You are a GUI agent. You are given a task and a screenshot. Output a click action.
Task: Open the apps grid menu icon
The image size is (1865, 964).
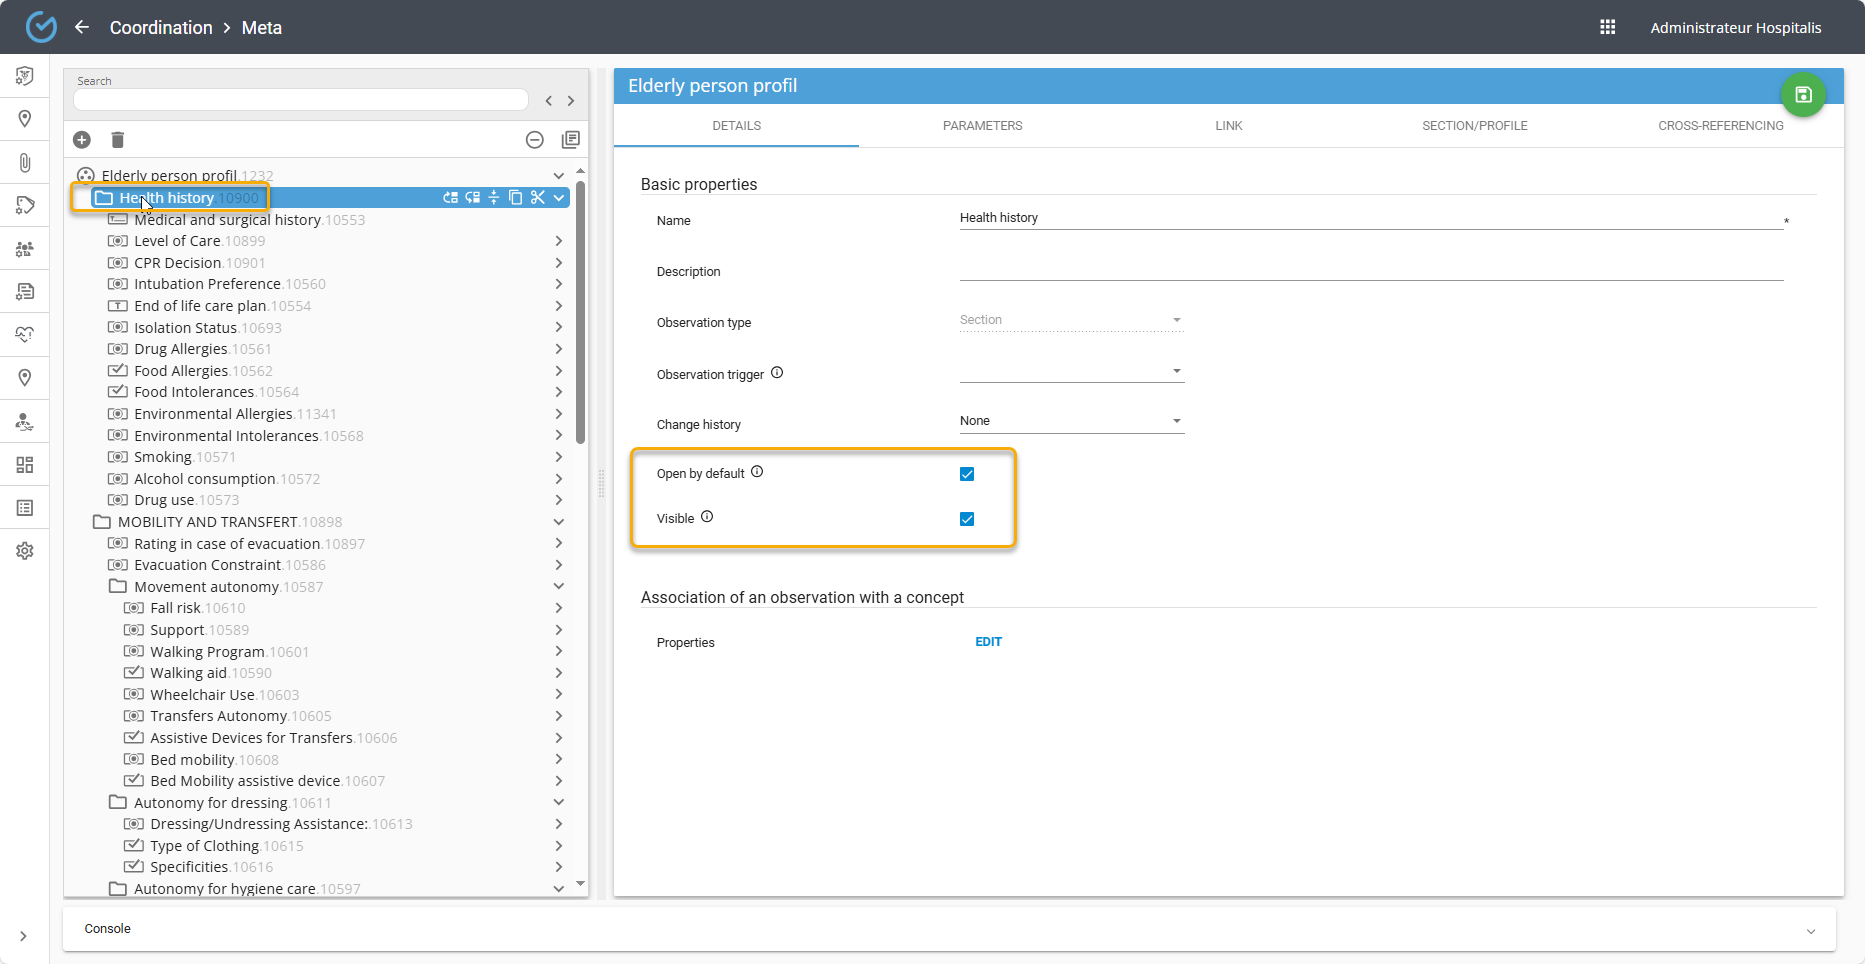[1607, 27]
